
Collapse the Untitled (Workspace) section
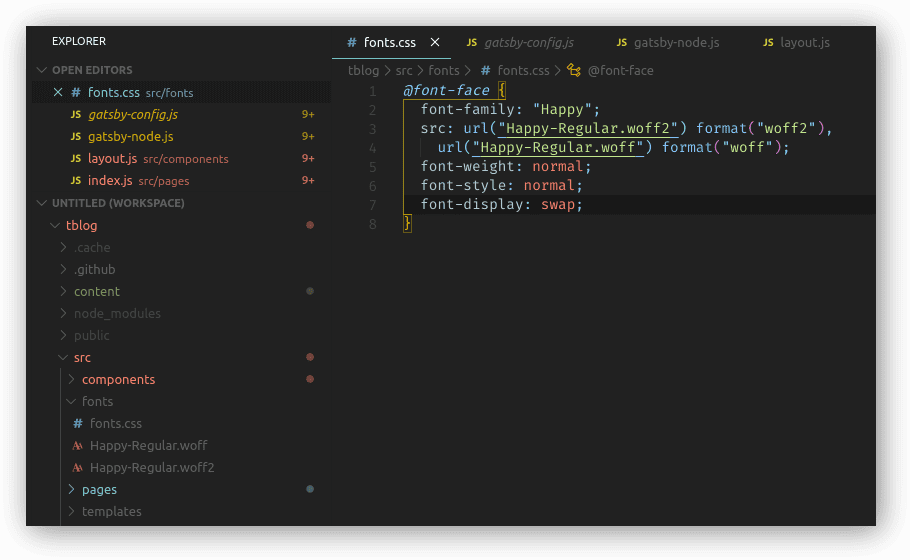pos(42,203)
